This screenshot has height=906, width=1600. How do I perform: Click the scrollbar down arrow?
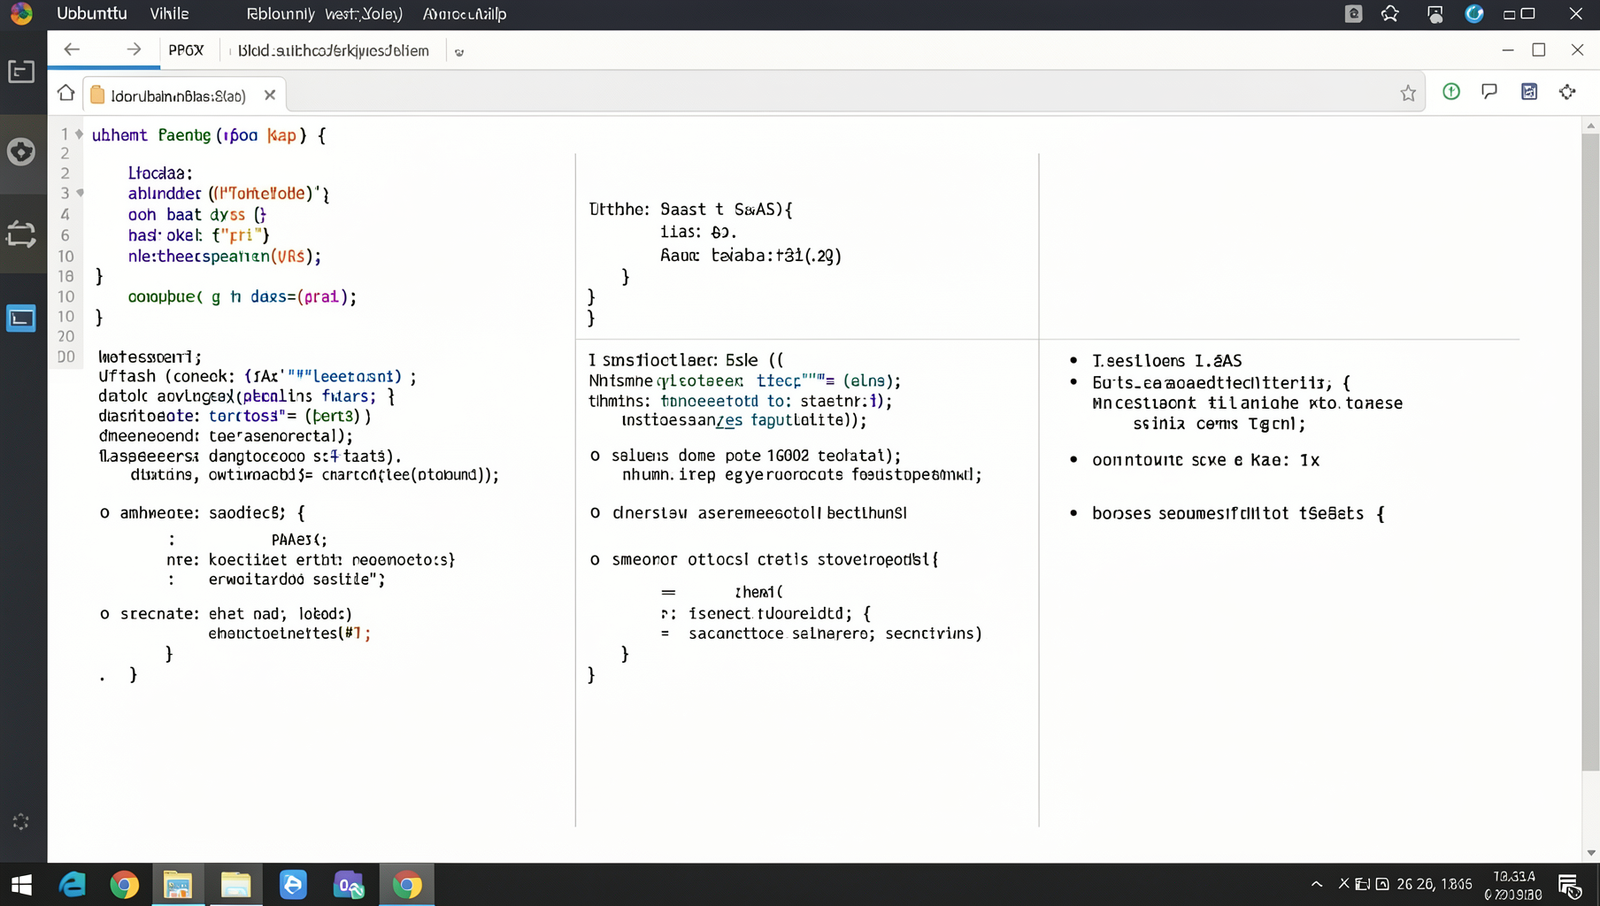pyautogui.click(x=1591, y=853)
